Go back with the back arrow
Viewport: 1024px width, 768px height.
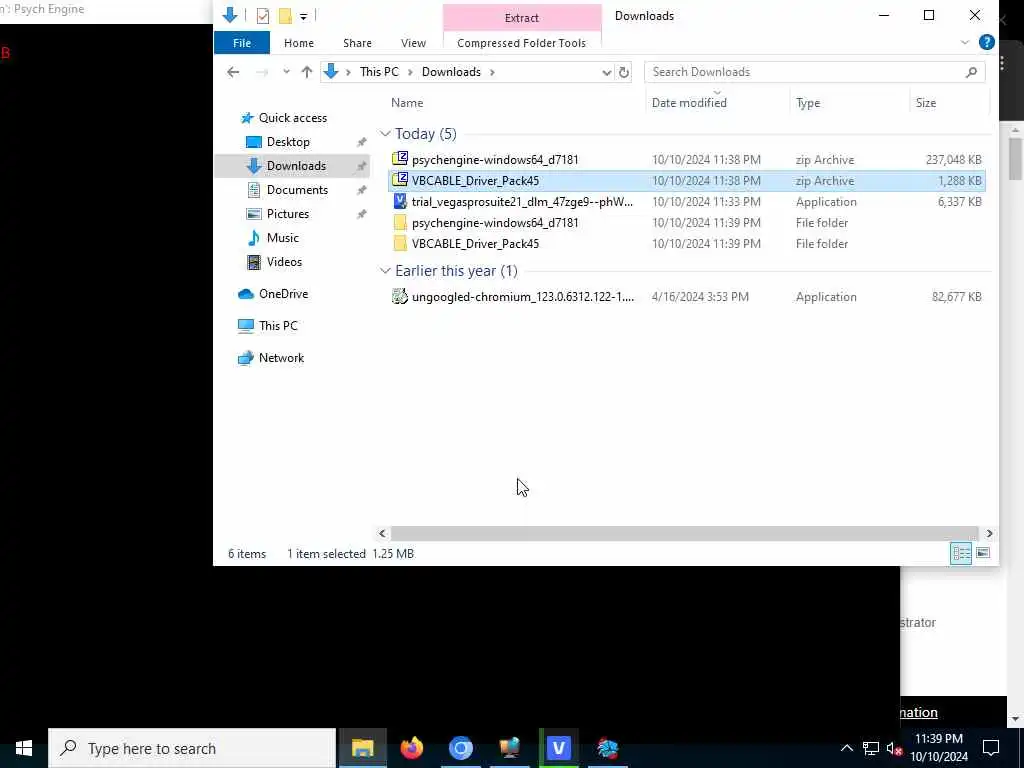(233, 72)
